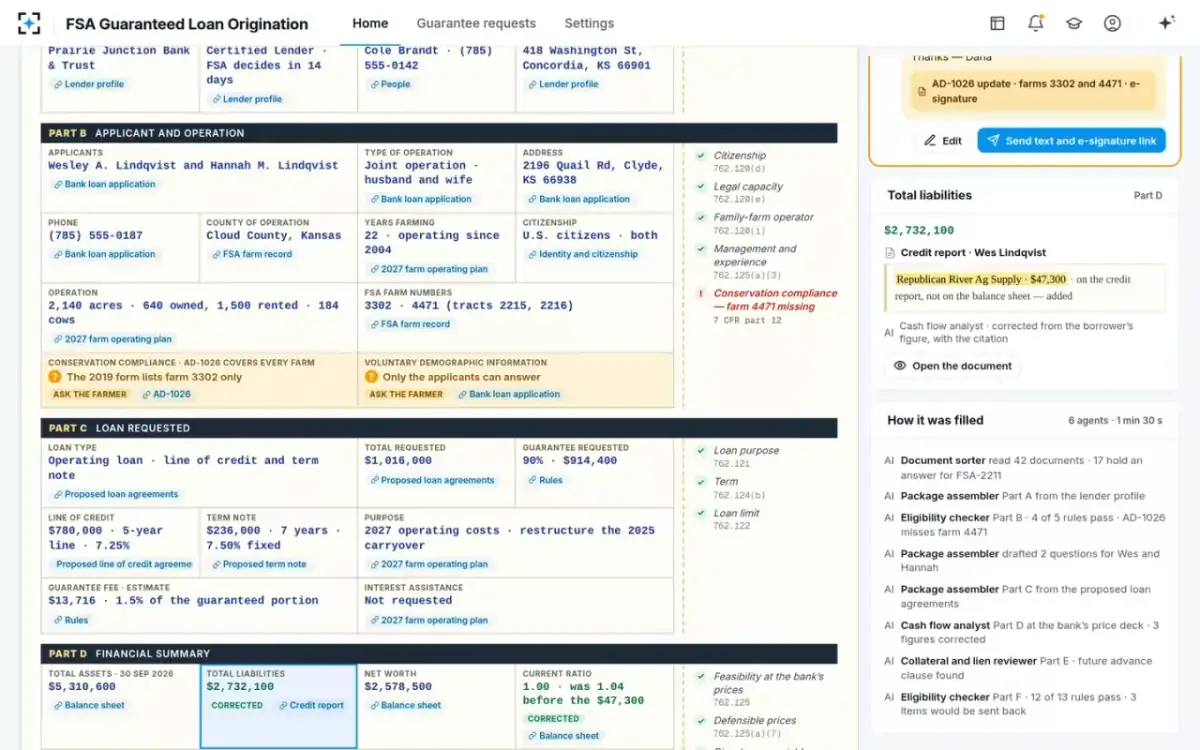The width and height of the screenshot is (1200, 750).
Task: Click the "PART C LOAN REQUESTED" section header
Action: coord(439,428)
